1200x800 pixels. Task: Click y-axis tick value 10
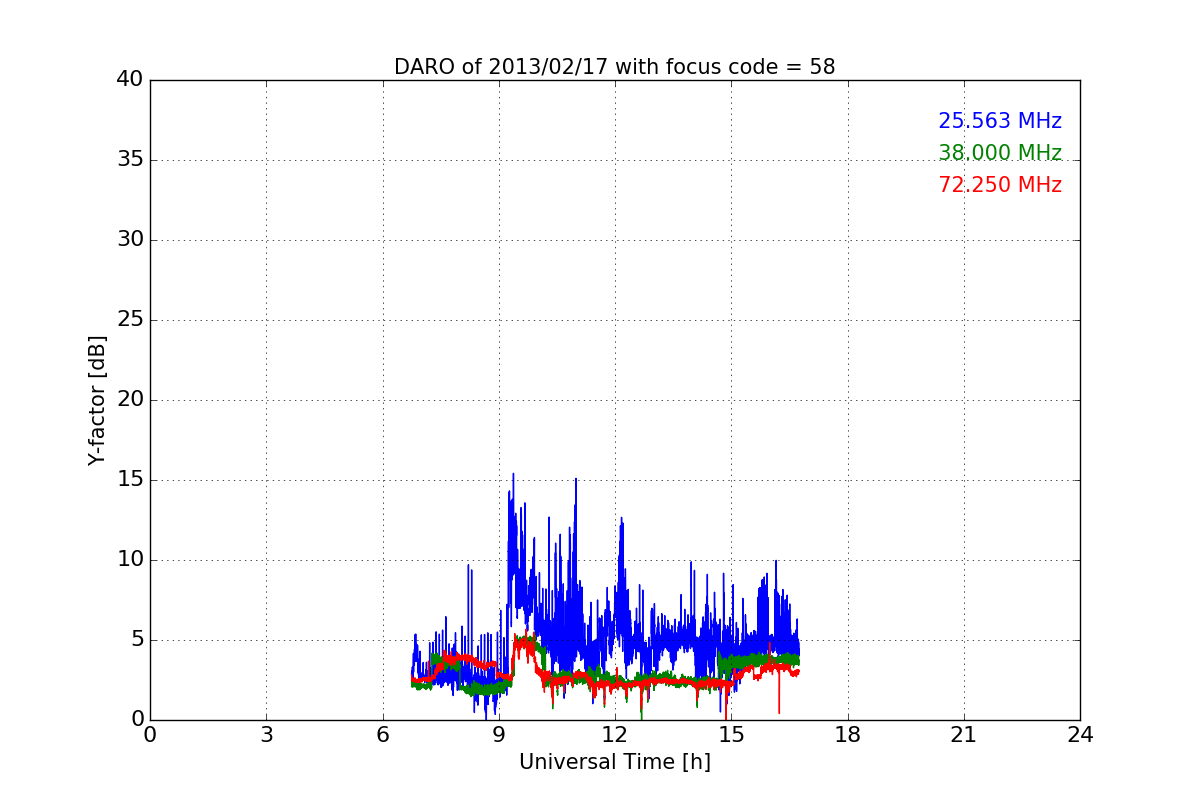point(130,560)
